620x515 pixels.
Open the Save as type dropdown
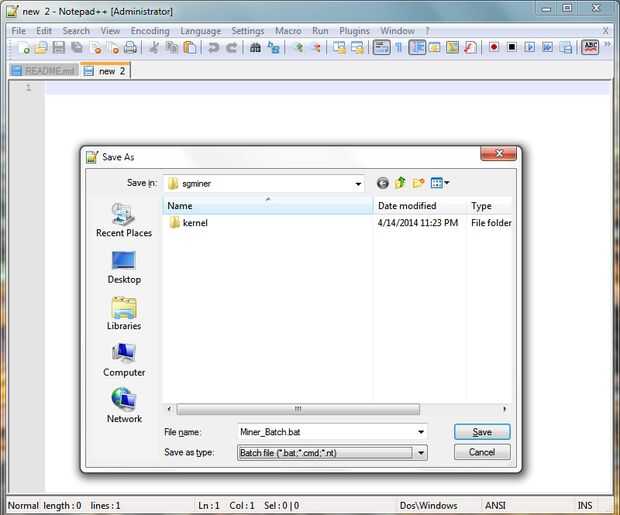[x=421, y=453]
